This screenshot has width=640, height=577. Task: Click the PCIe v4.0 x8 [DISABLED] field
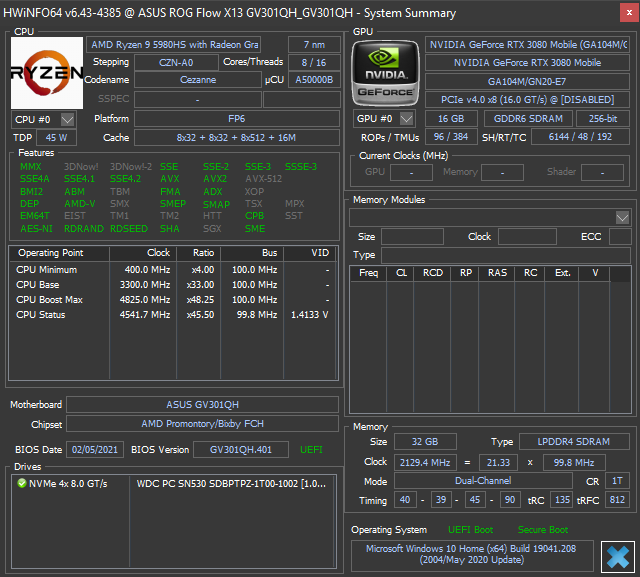pyautogui.click(x=527, y=100)
